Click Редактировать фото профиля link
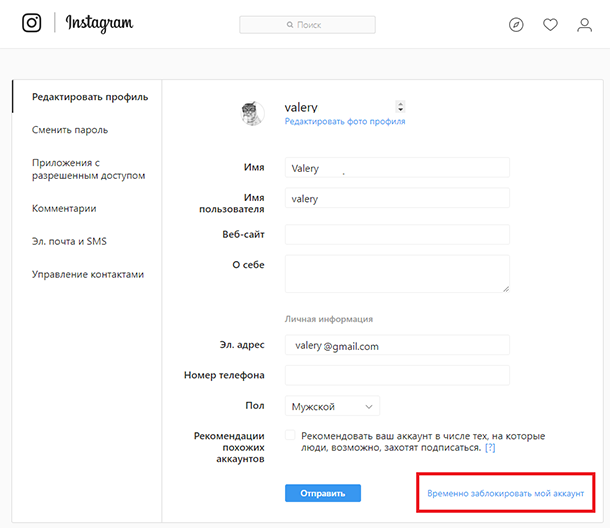 point(345,121)
